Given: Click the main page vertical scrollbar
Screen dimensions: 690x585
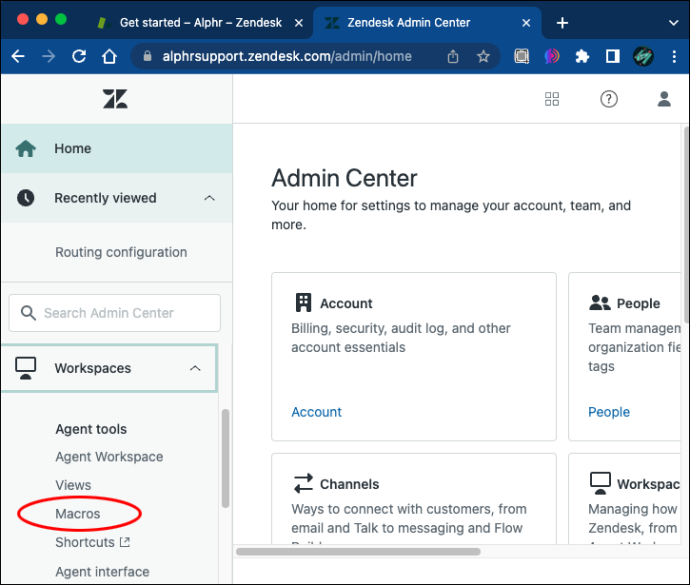Looking at the screenshot, I should coord(686,226).
